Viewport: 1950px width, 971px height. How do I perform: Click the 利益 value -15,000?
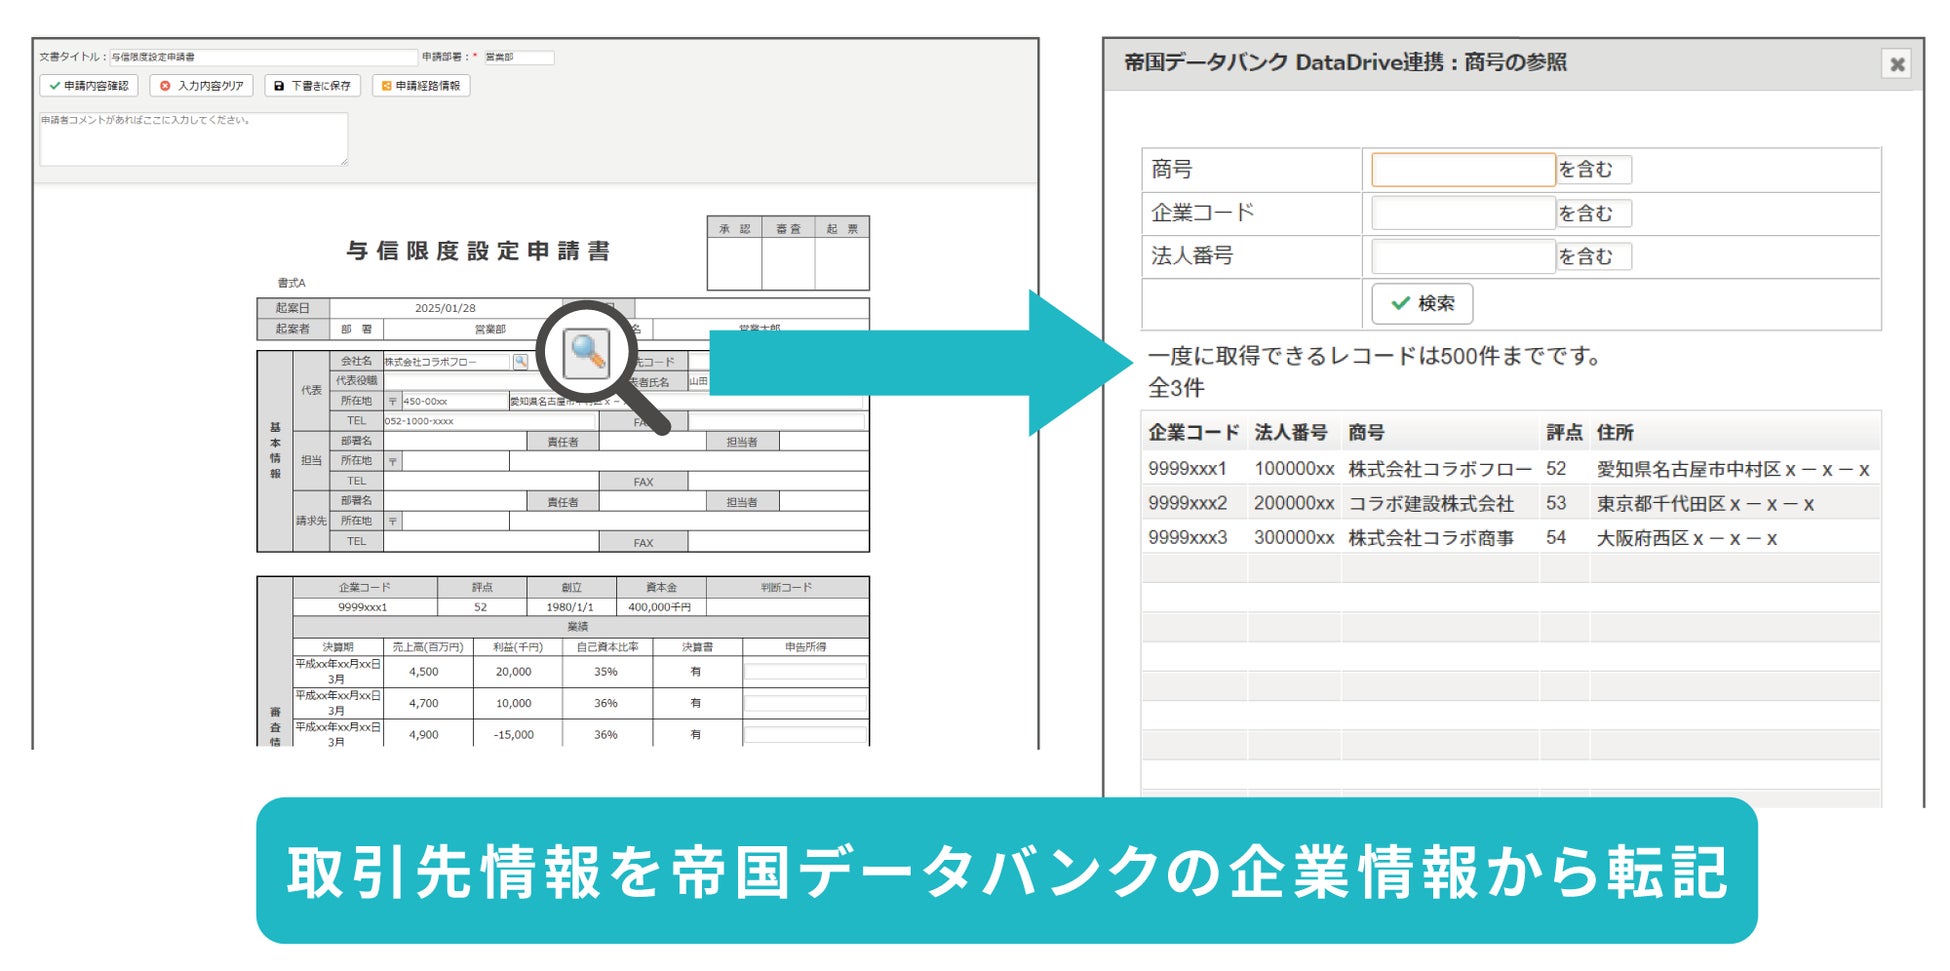(x=513, y=734)
